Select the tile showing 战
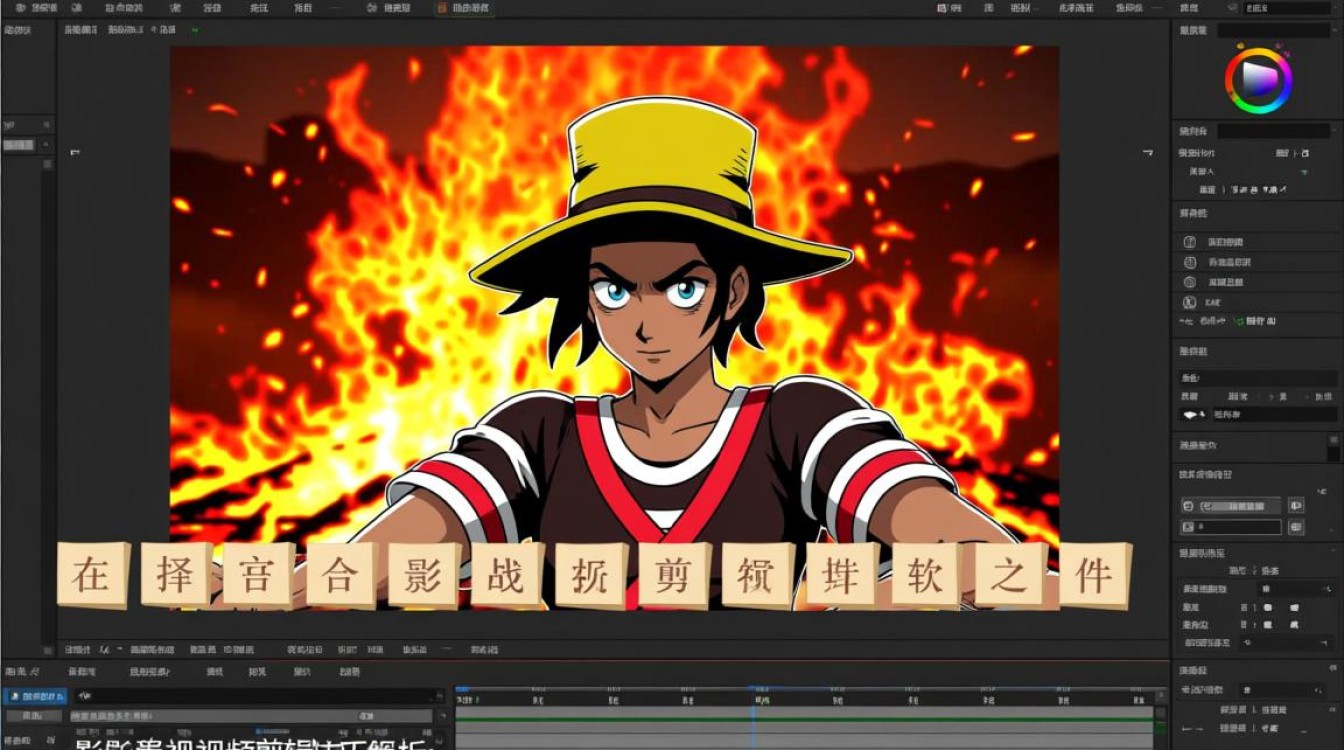Screen dimensions: 1344x750 [x=508, y=575]
